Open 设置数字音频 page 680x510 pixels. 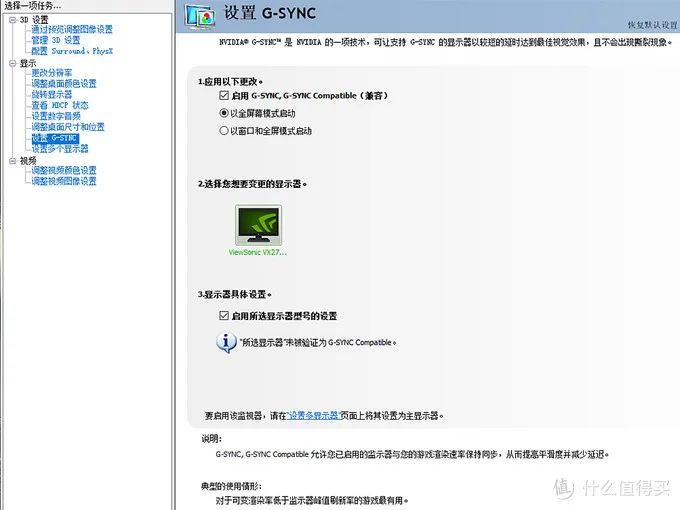click(56, 116)
